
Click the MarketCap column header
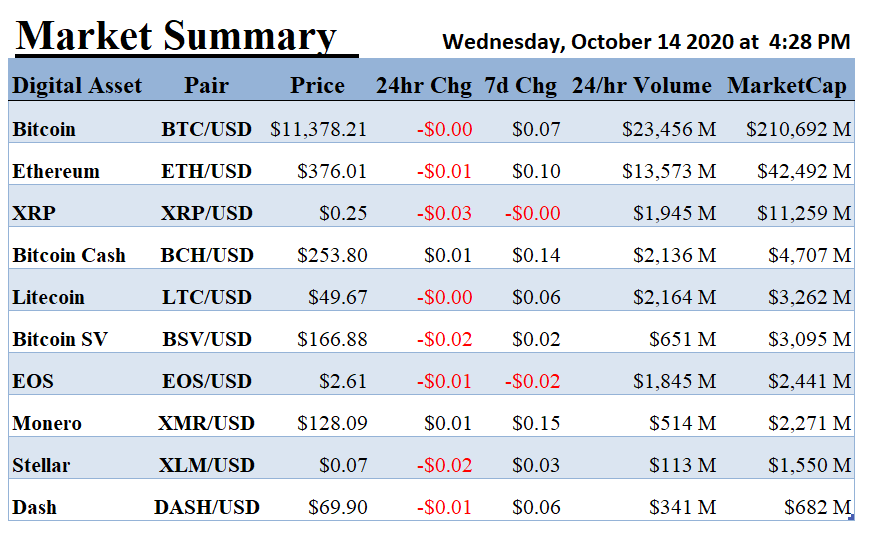[x=787, y=85]
